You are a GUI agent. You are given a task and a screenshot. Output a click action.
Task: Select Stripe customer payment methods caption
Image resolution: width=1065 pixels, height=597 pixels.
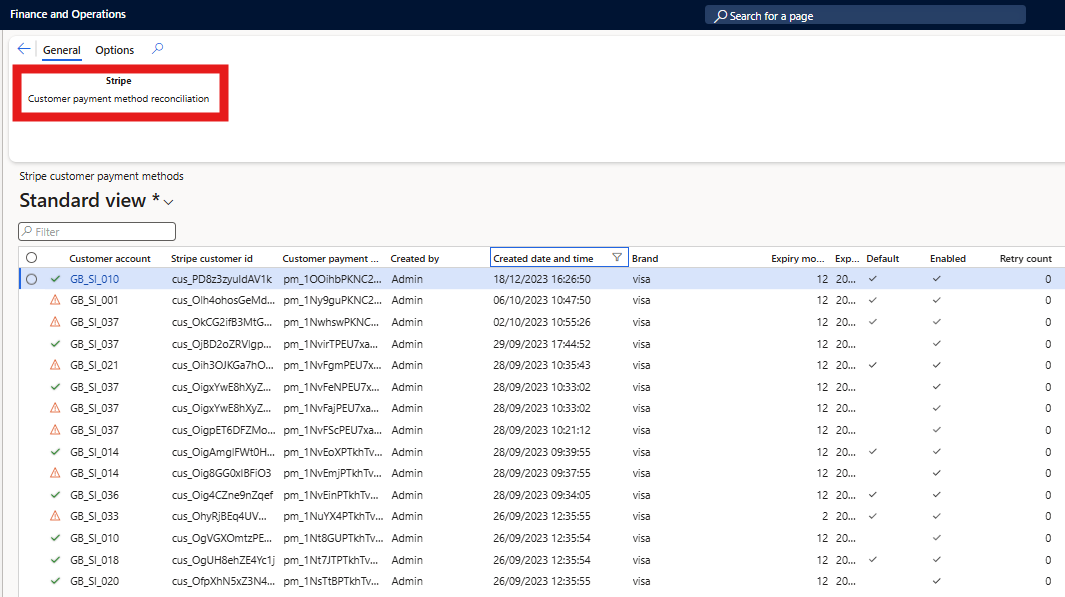(101, 176)
